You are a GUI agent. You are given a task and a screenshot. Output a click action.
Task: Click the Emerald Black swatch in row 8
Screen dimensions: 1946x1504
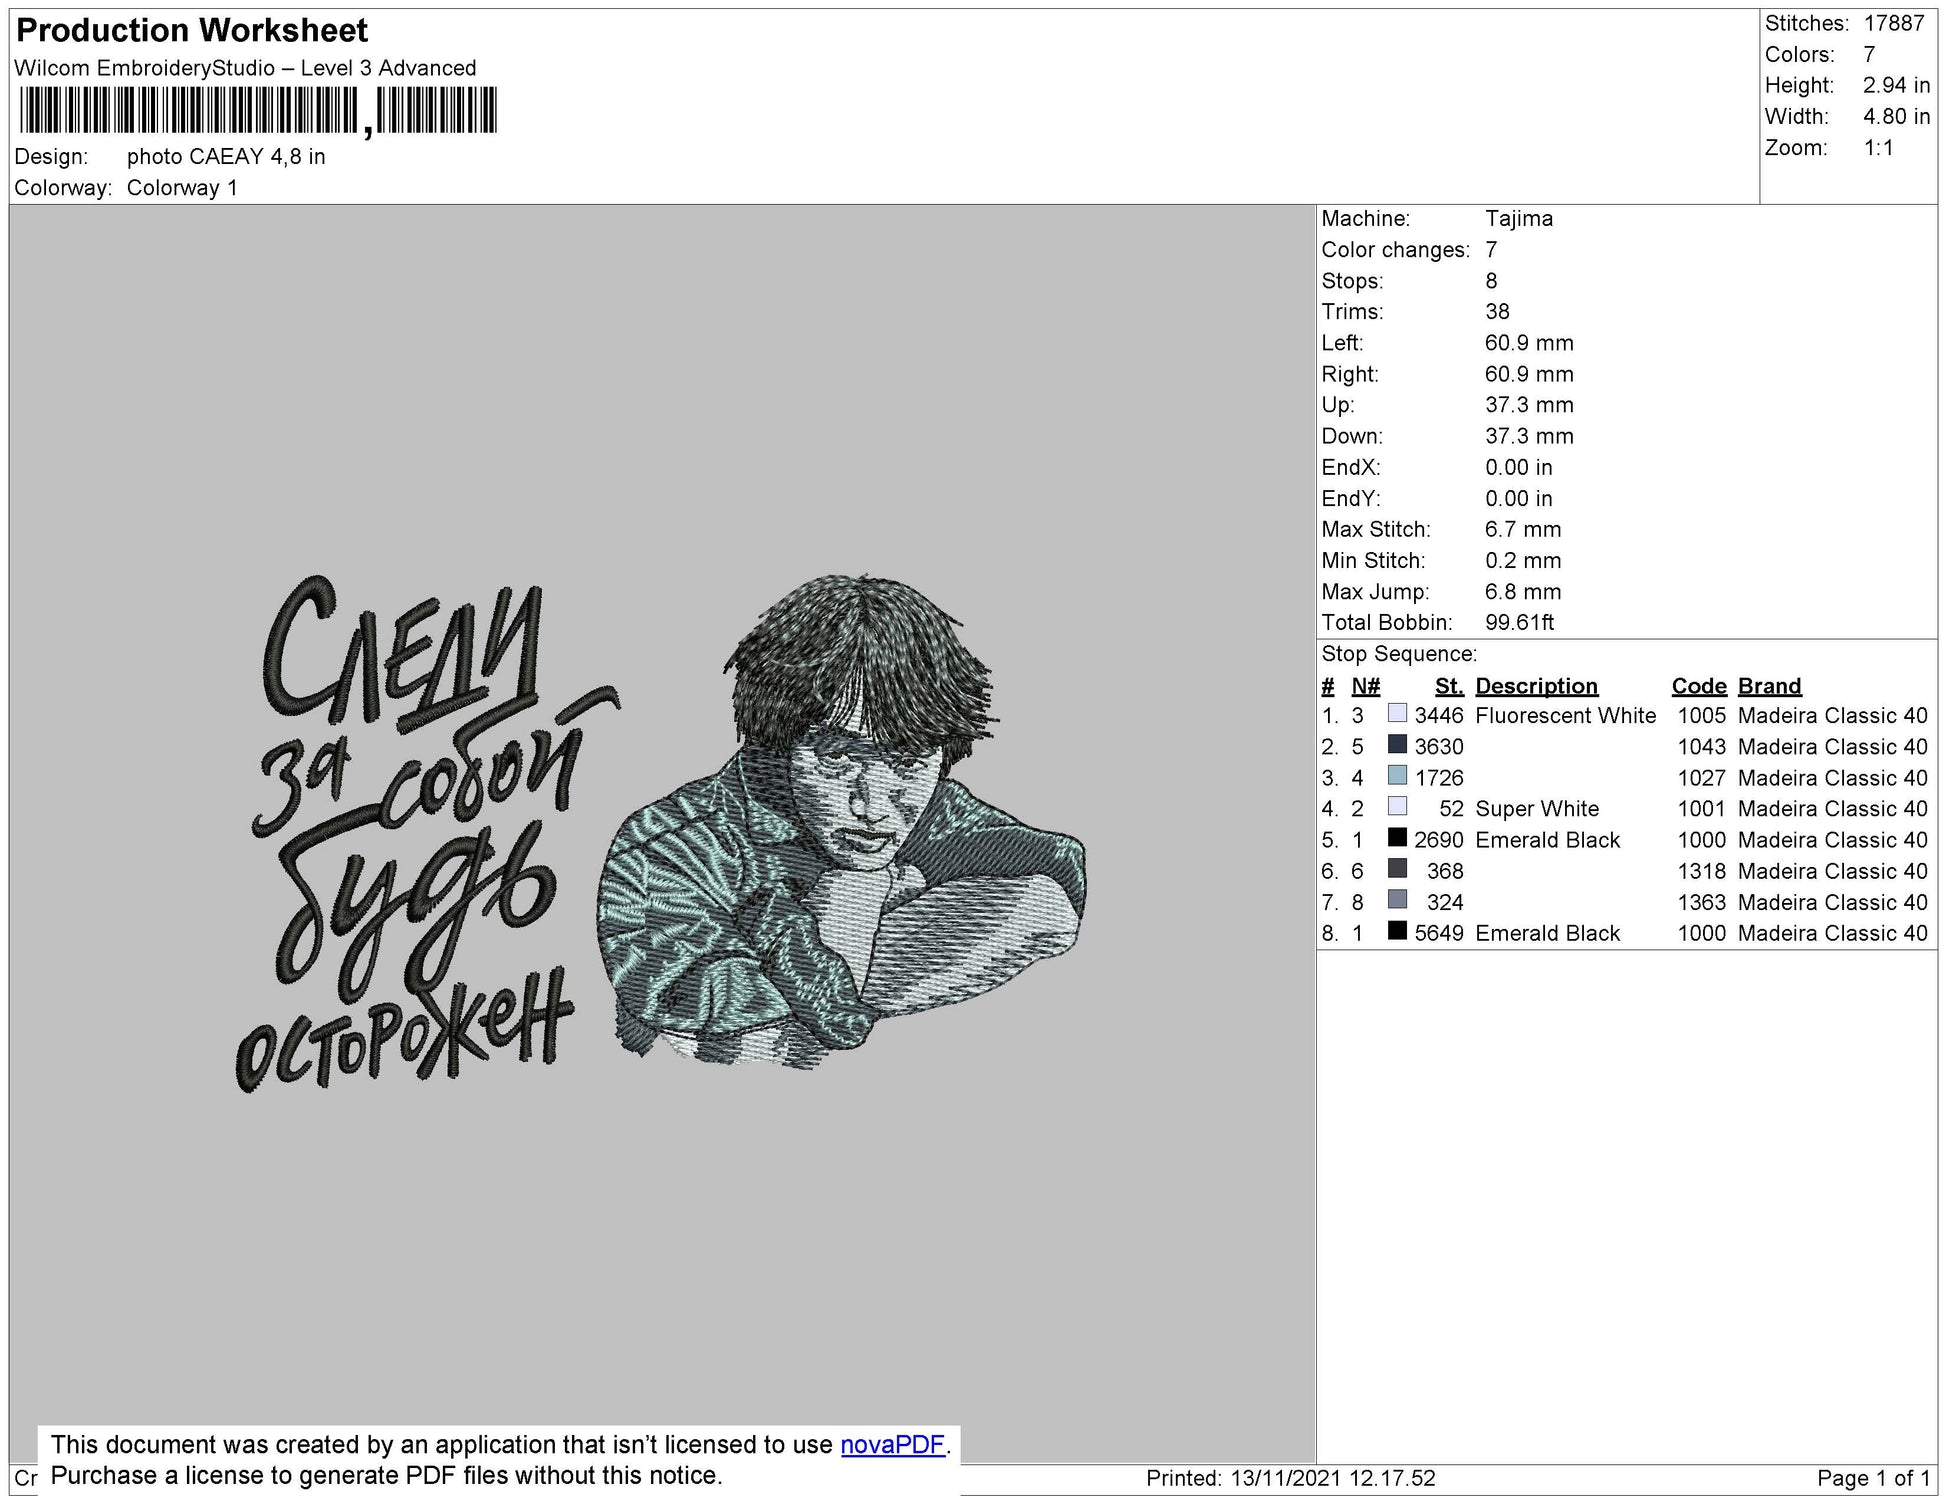(1397, 930)
